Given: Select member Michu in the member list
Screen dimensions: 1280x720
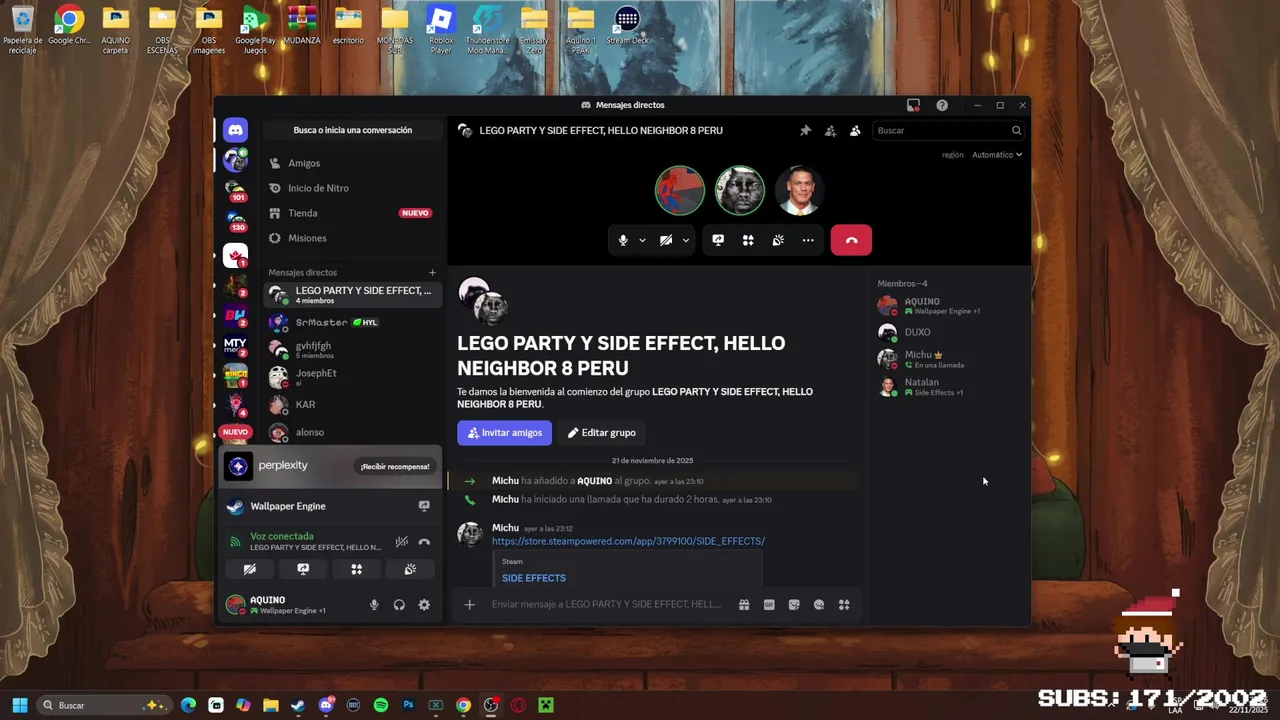Looking at the screenshot, I should [x=948, y=359].
